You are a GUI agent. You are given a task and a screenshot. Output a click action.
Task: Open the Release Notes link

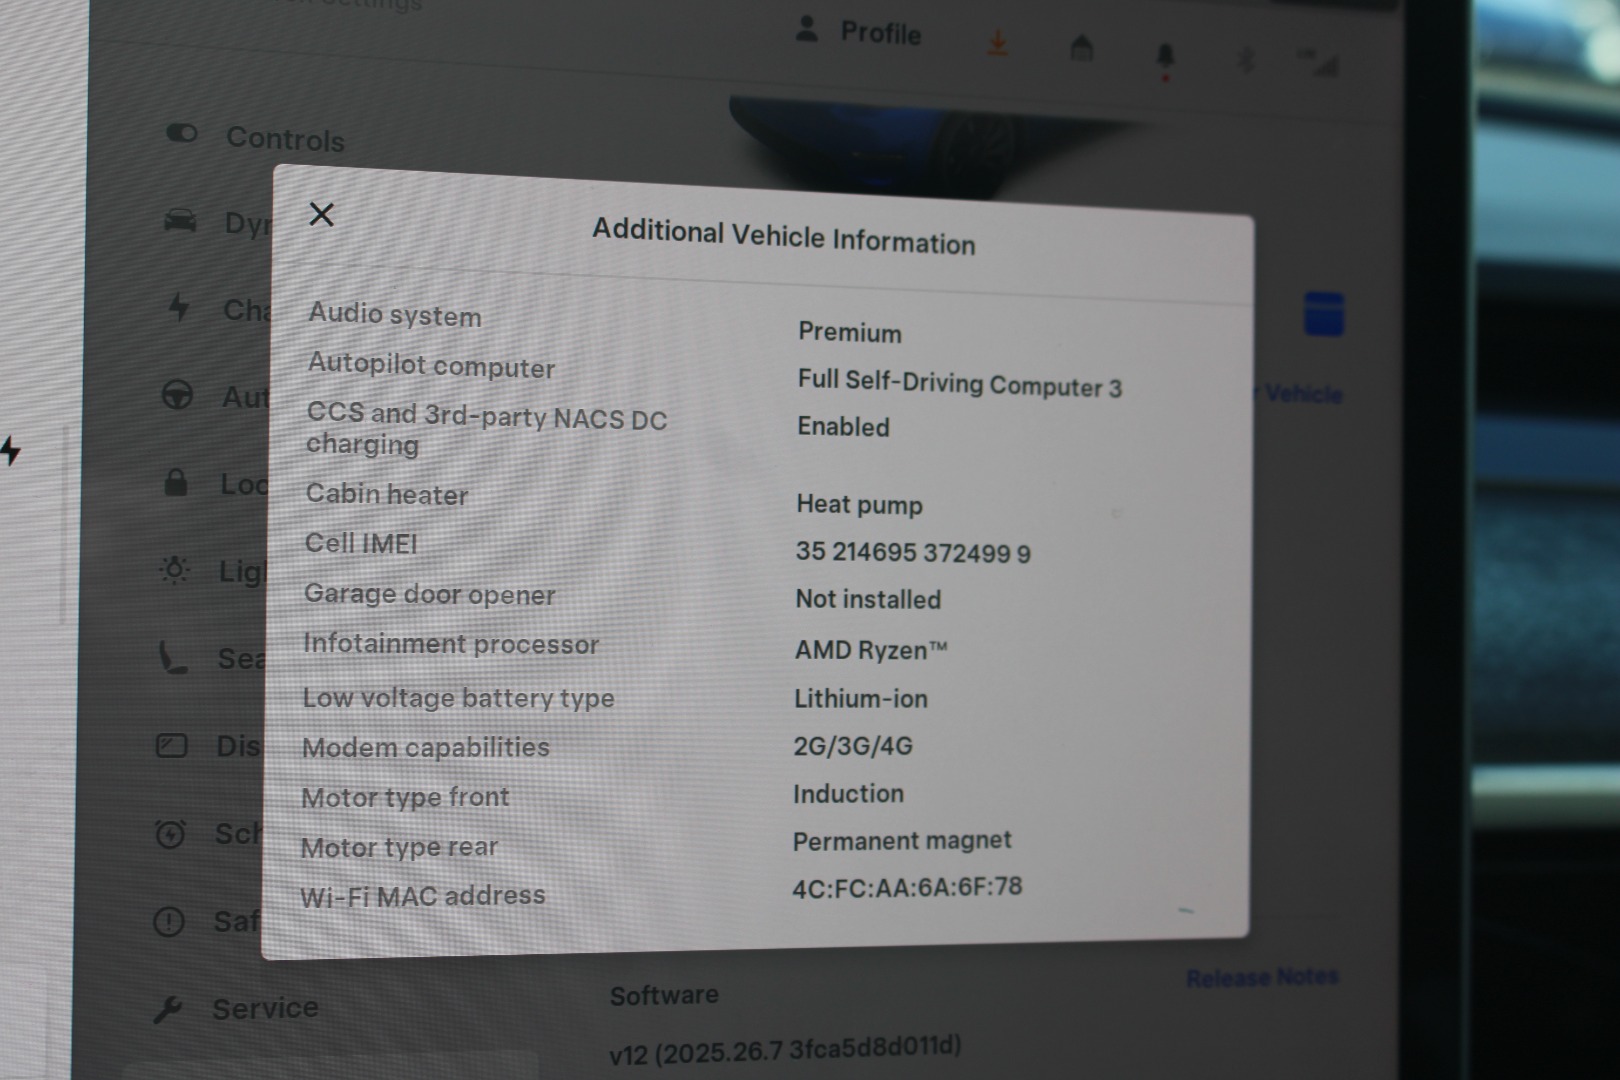point(1262,977)
